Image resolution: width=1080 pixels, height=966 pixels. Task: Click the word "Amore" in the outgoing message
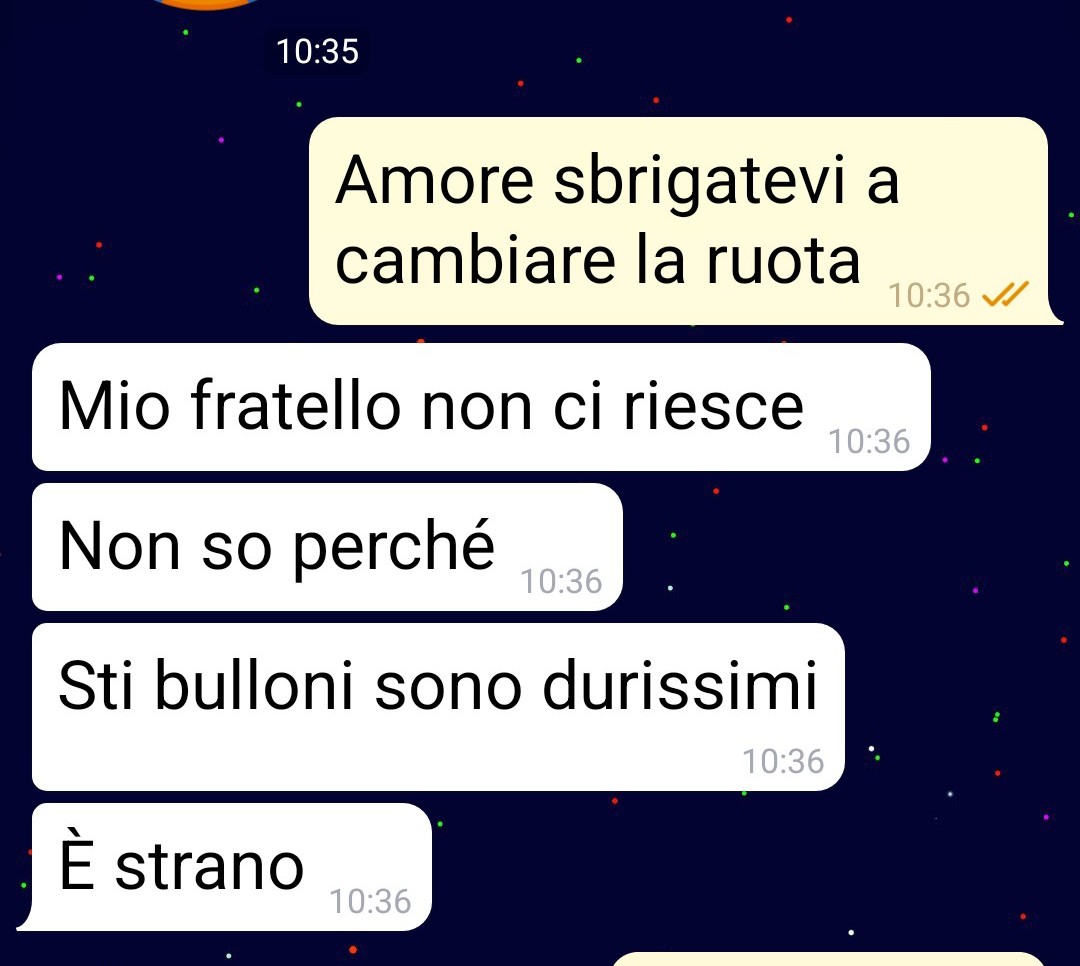point(435,181)
